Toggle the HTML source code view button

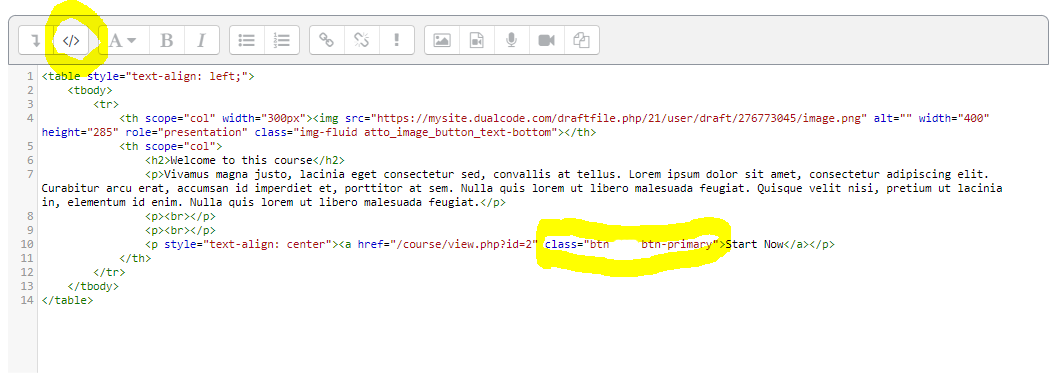[x=71, y=40]
